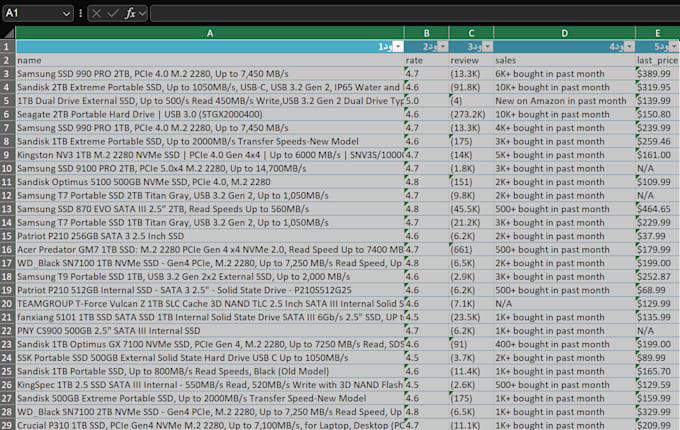This screenshot has height=430, width=680.
Task: Click the 'name' header cell
Action: click(x=210, y=60)
